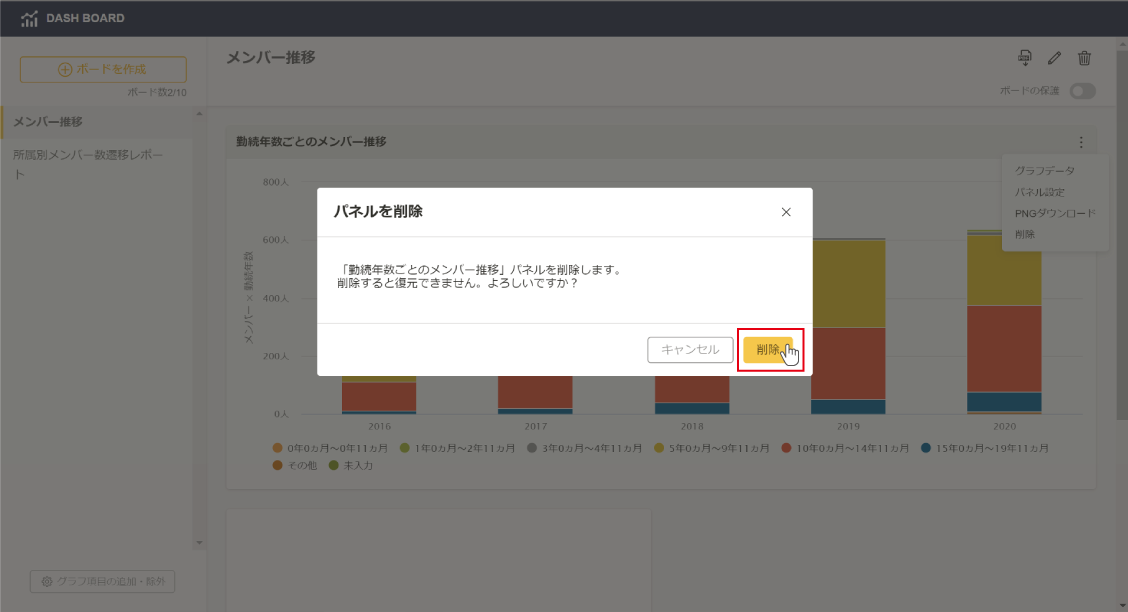Select PNGダウンロード in the panel menu
The image size is (1128, 612).
[1055, 213]
